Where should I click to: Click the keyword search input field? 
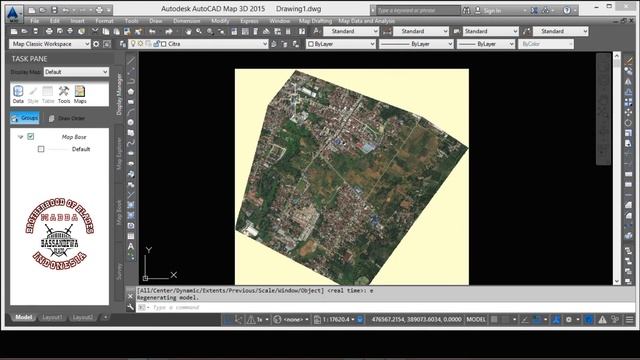coord(418,10)
